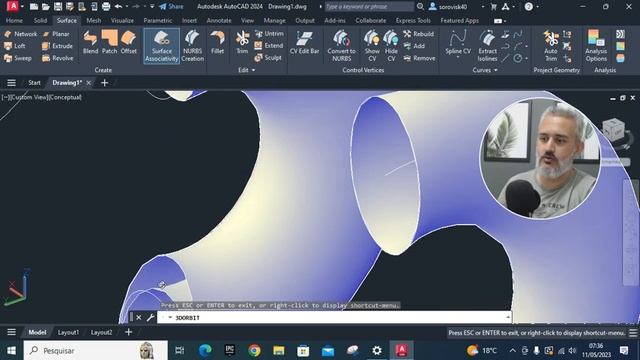The image size is (640, 360).
Task: Rebuild the control vertices
Action: 419,34
